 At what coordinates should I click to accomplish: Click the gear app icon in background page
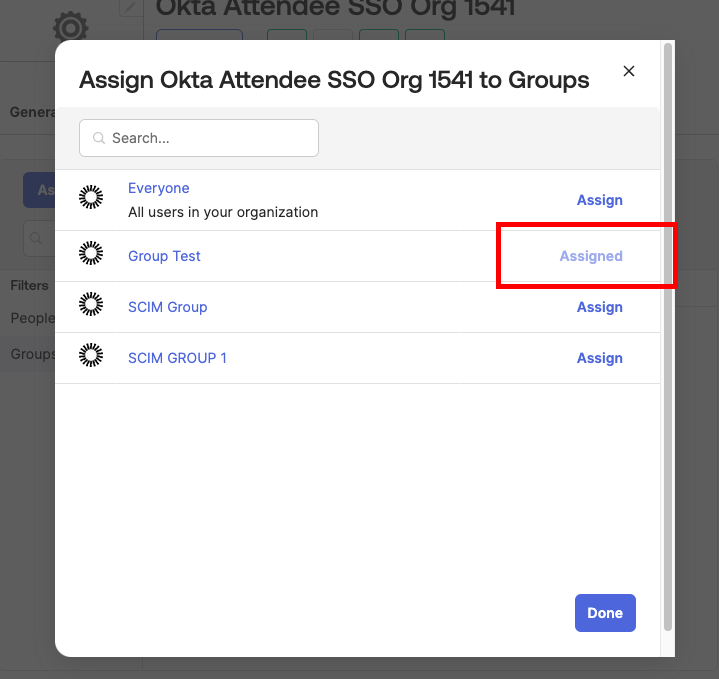coord(71,28)
